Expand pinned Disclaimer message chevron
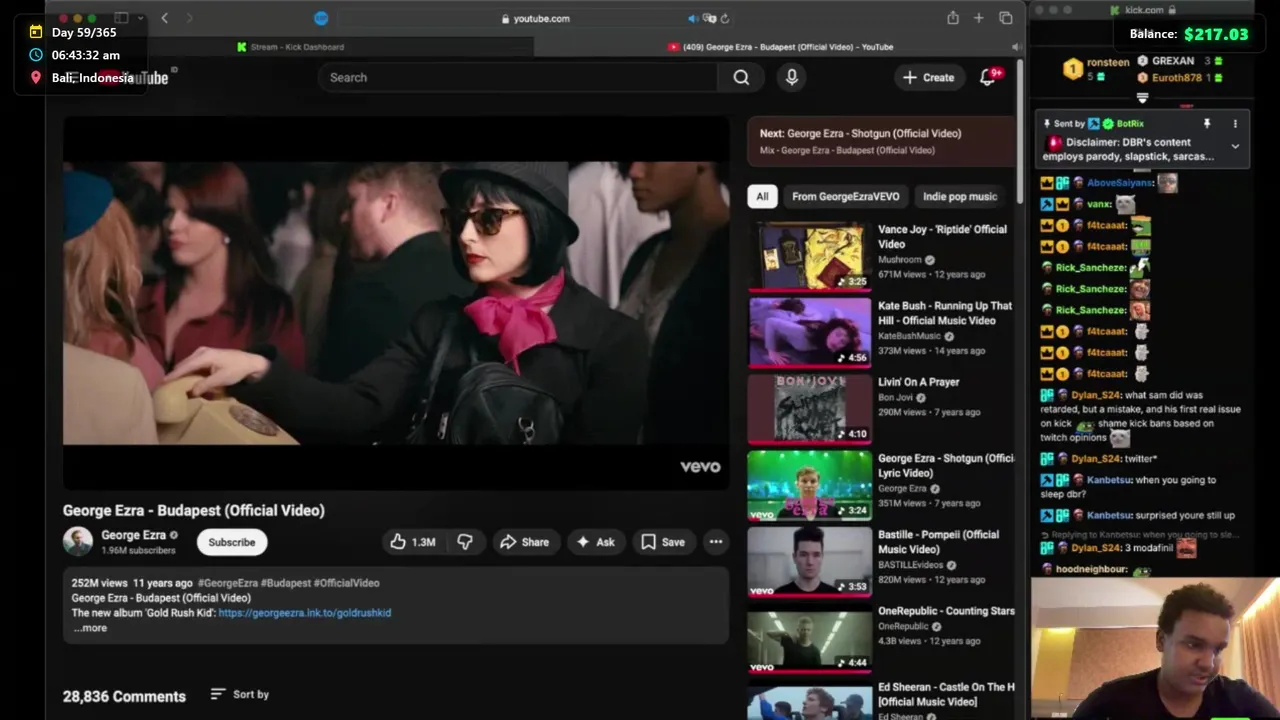Image resolution: width=1280 pixels, height=720 pixels. pyautogui.click(x=1235, y=146)
